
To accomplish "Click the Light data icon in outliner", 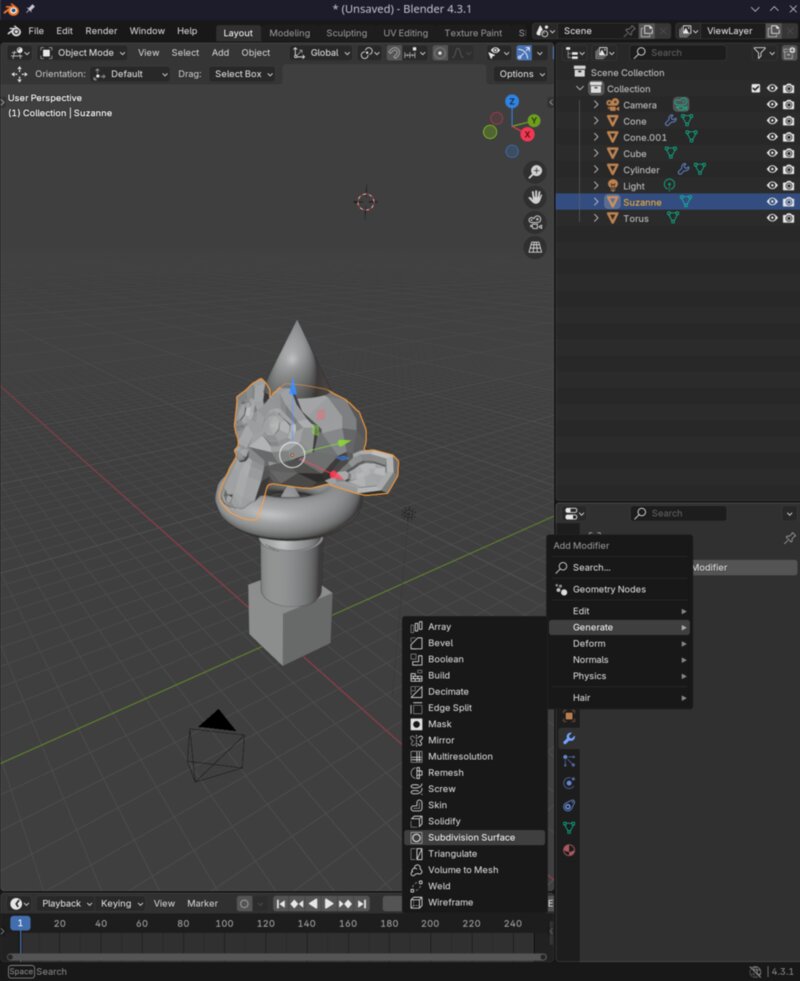I will click(x=669, y=185).
